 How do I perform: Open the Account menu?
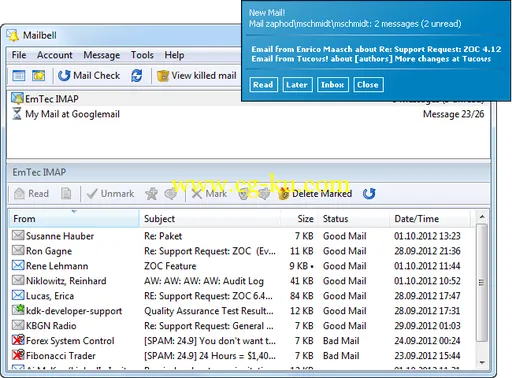click(55, 55)
